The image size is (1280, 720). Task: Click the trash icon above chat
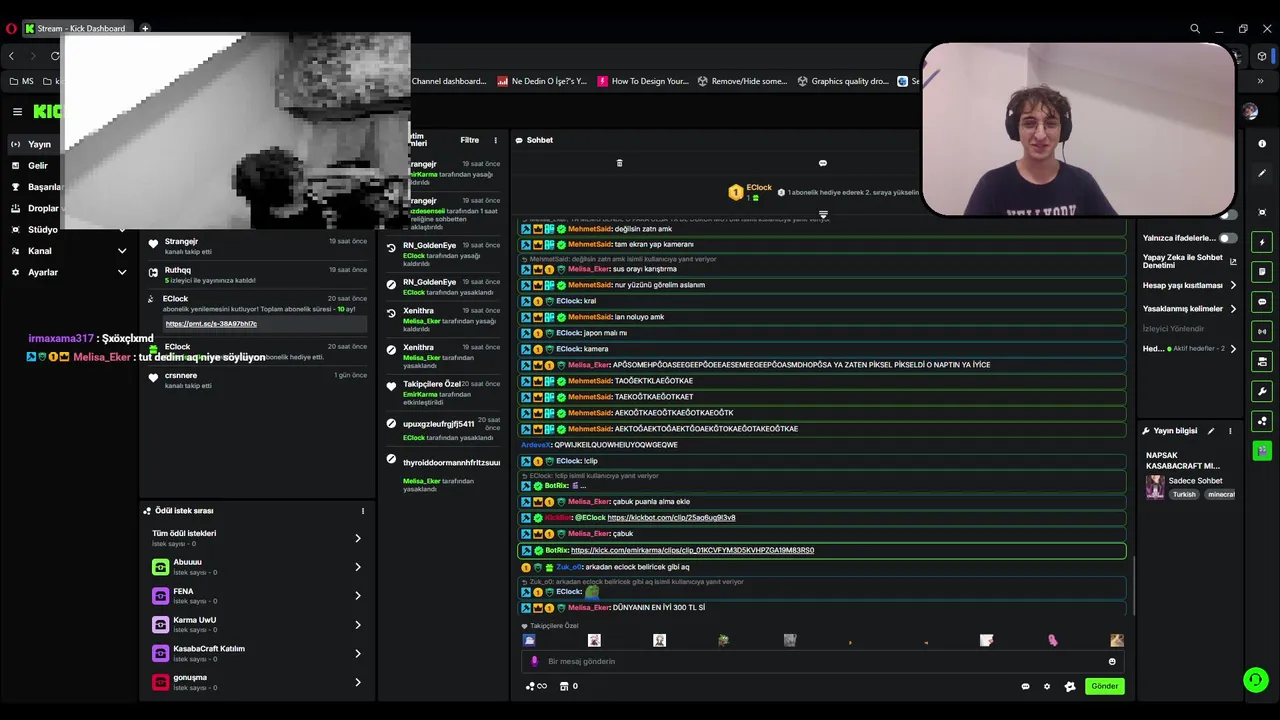click(619, 163)
